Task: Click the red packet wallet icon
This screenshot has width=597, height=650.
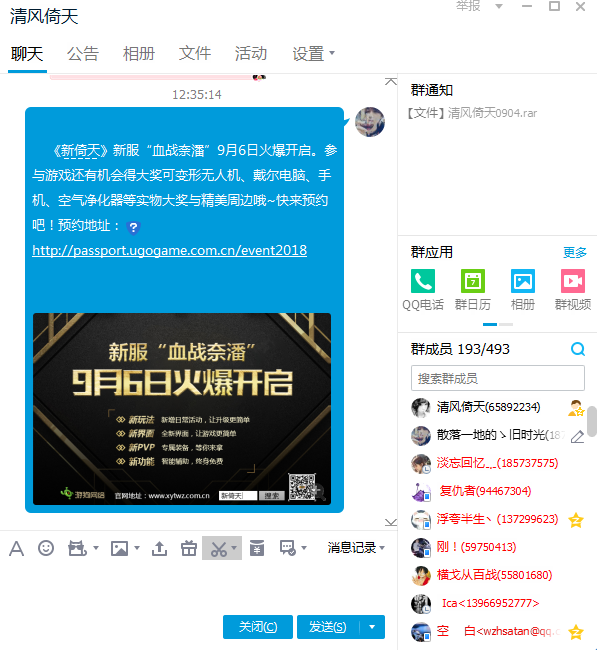Action: coord(257,548)
